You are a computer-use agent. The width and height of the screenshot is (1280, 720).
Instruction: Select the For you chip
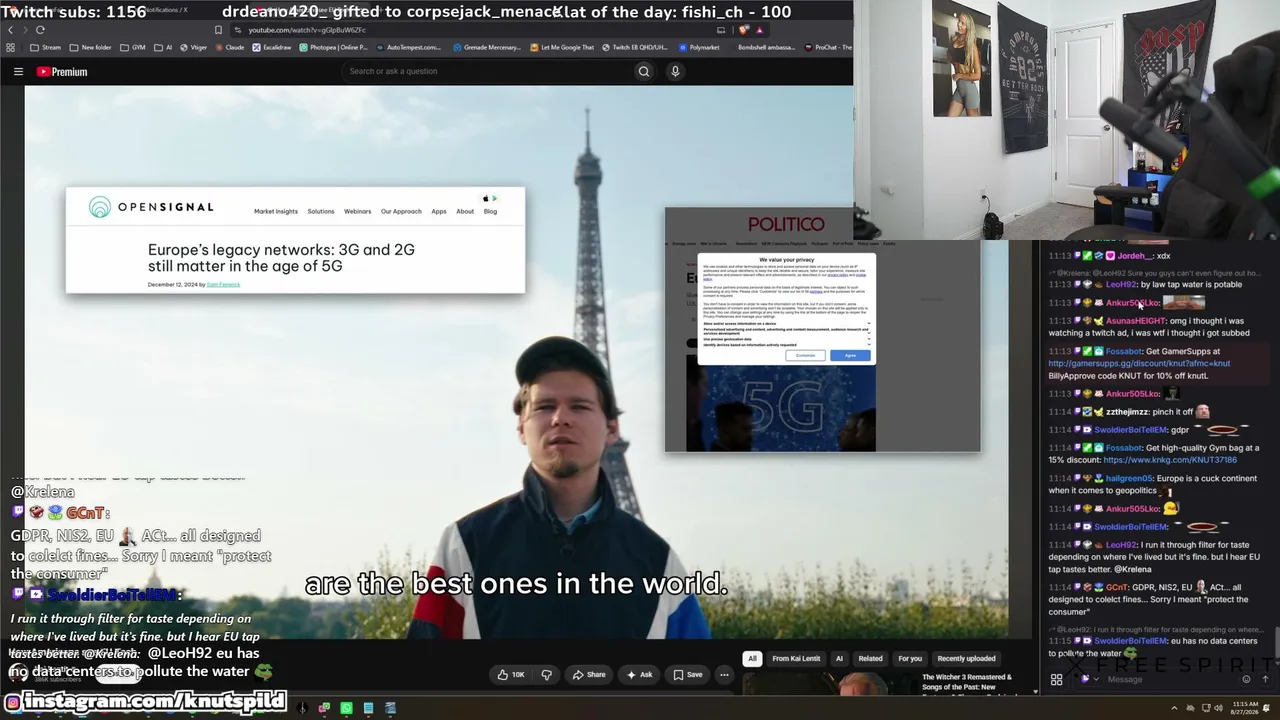[x=910, y=659]
